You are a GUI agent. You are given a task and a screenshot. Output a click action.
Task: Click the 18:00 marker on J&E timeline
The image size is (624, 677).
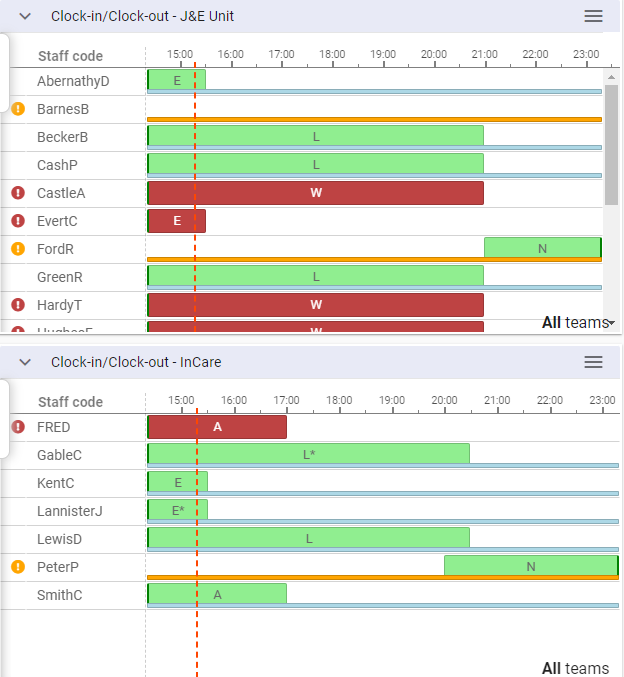point(332,54)
